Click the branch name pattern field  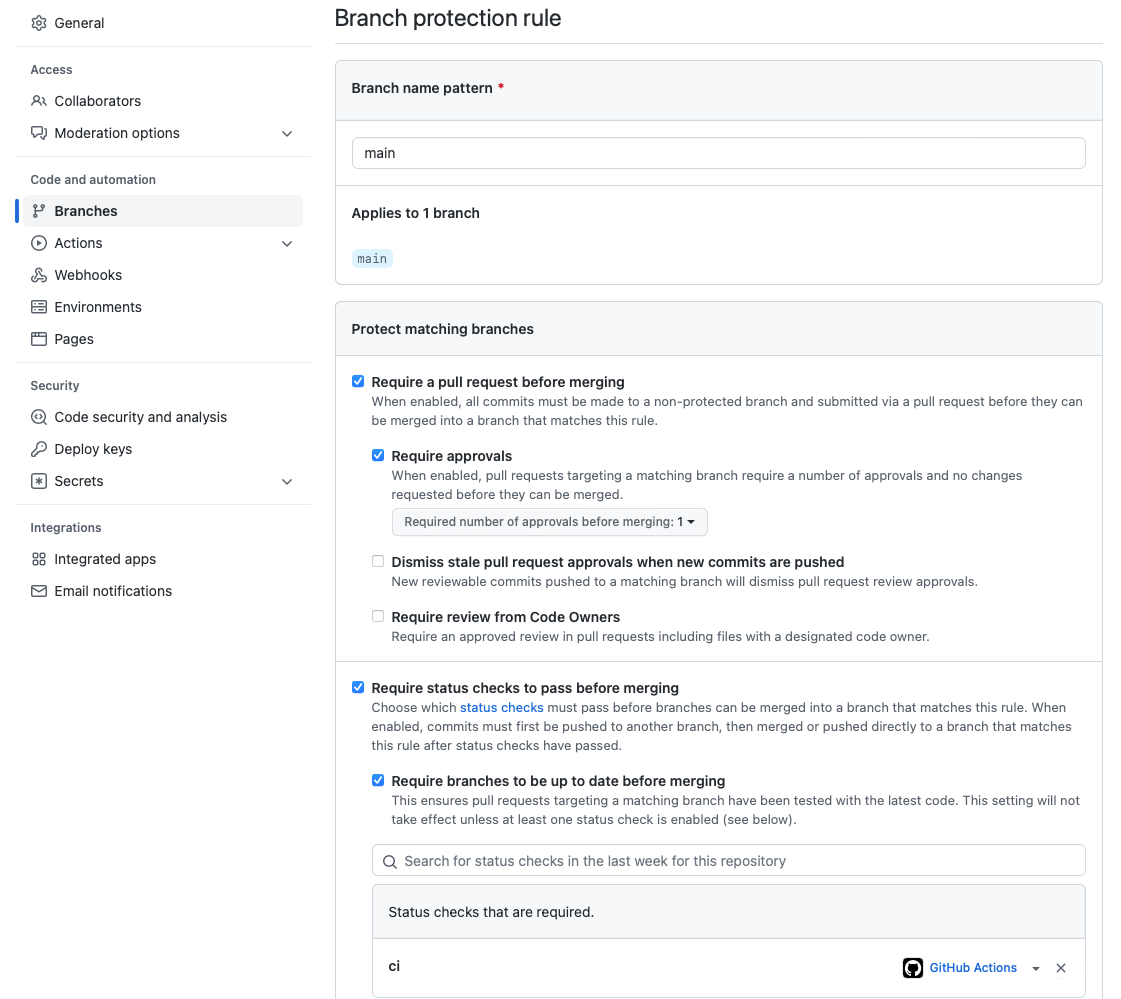tap(718, 152)
